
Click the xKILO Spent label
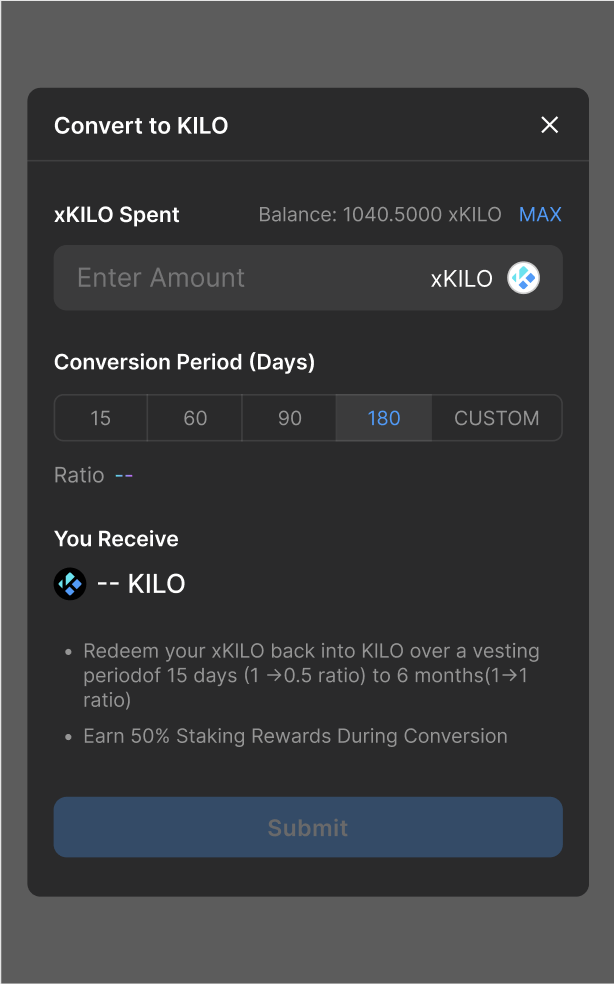117,215
